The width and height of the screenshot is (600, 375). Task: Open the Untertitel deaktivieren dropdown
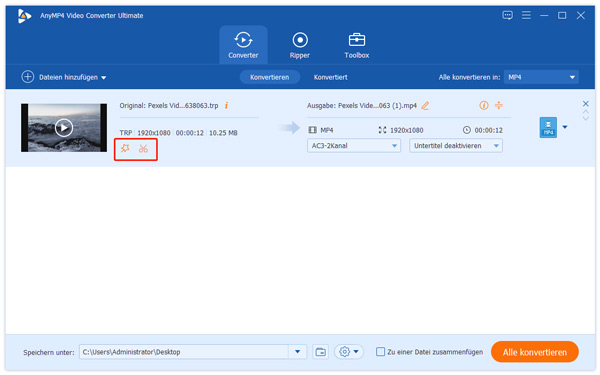click(456, 146)
